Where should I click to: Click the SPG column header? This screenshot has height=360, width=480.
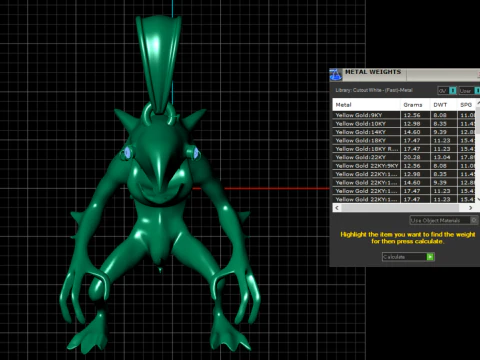(466, 105)
